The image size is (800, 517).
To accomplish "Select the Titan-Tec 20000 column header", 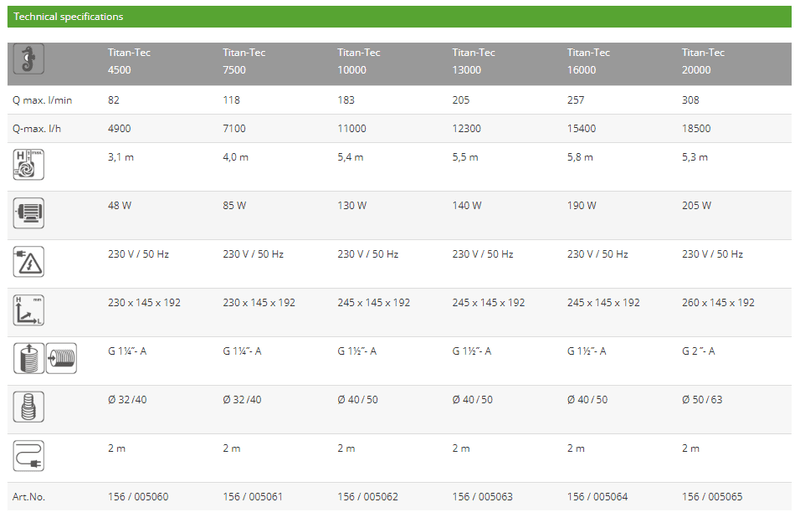I will pos(704,61).
